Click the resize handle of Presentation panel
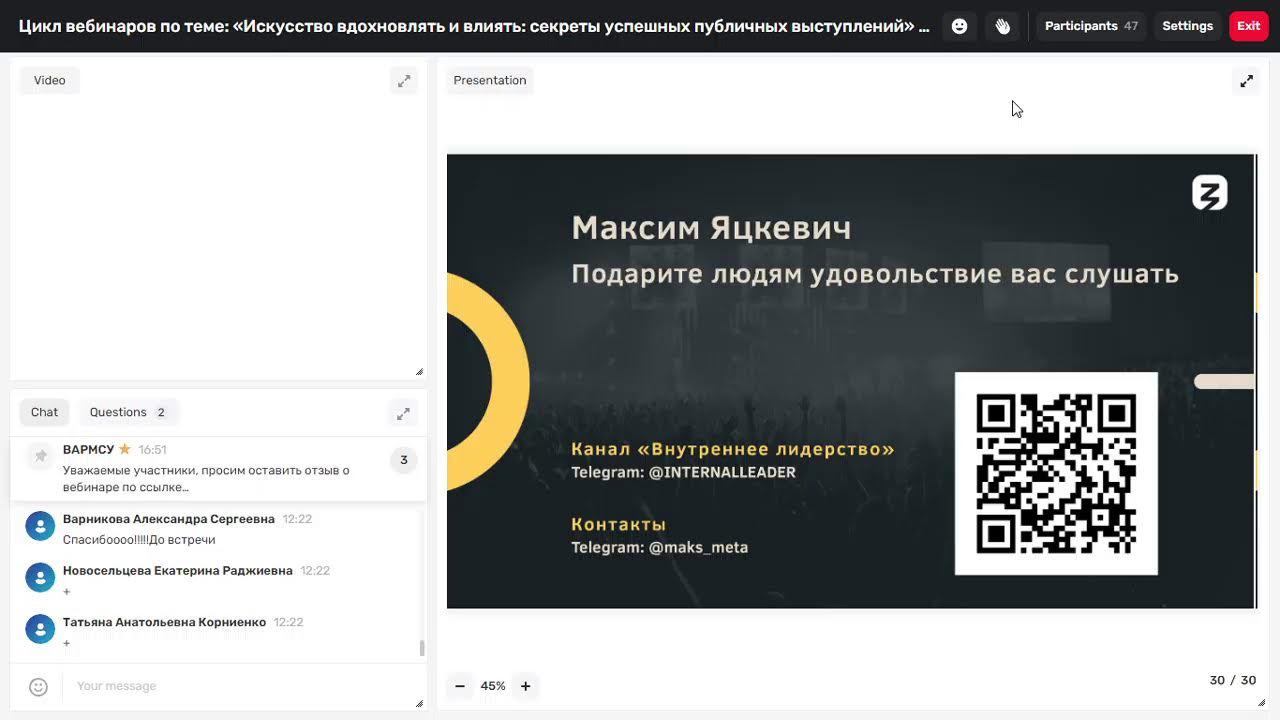Image resolution: width=1280 pixels, height=720 pixels. [1261, 703]
